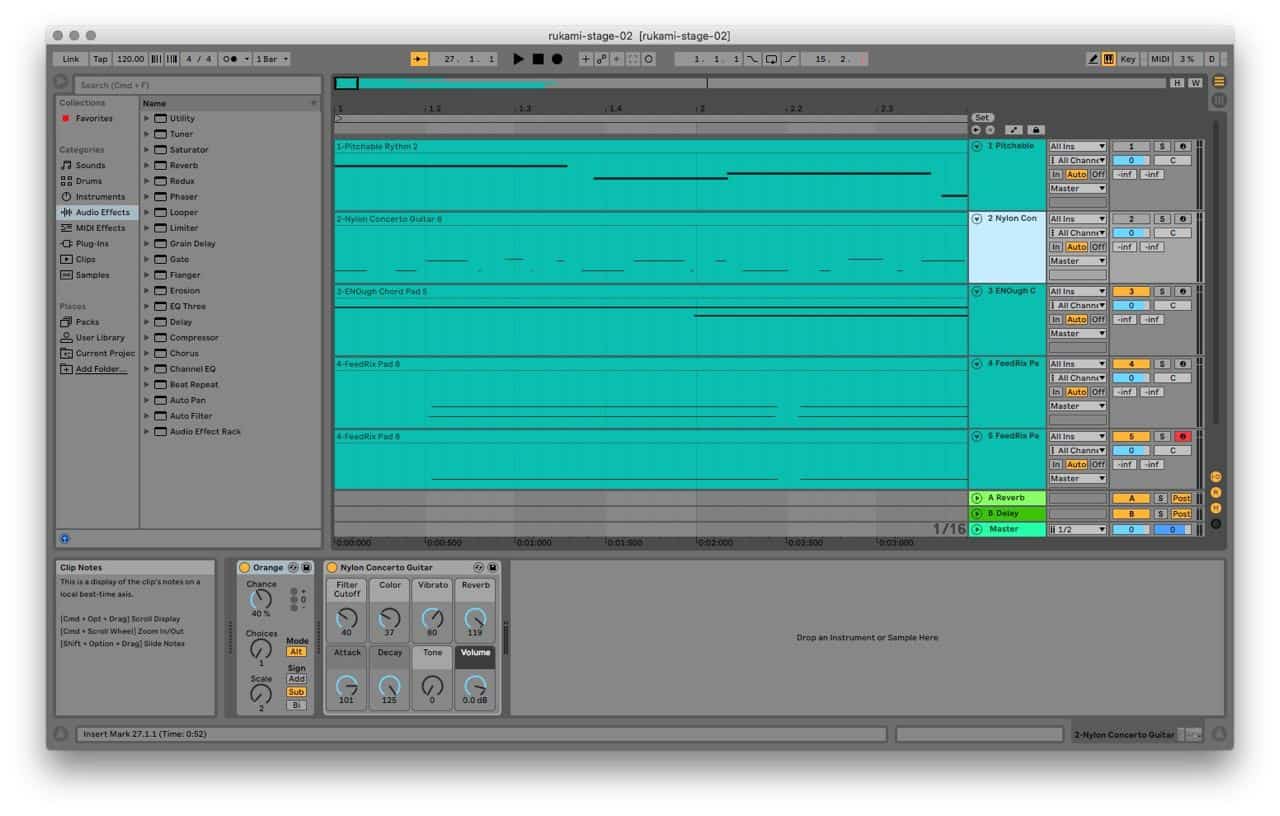Select Drums category in the browser
The width and height of the screenshot is (1280, 816).
click(x=88, y=181)
